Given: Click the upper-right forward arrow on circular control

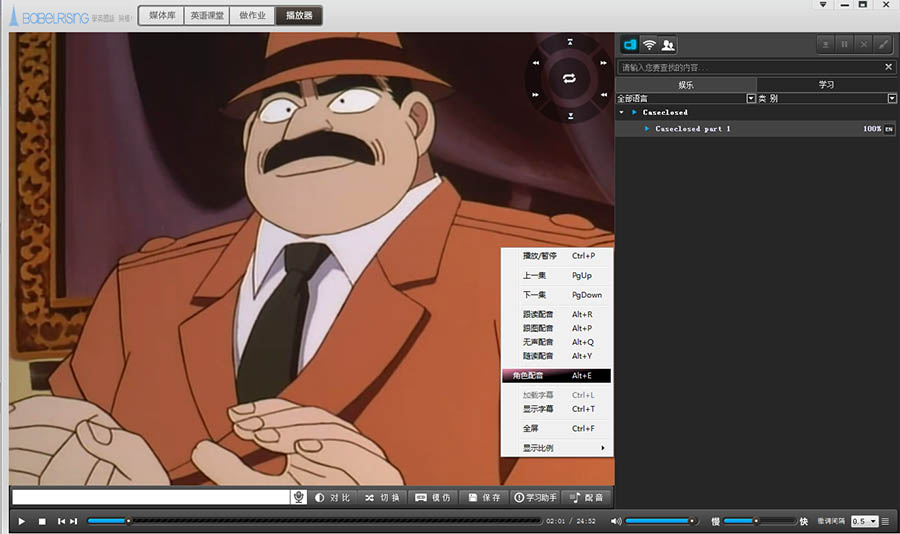Looking at the screenshot, I should click(603, 63).
